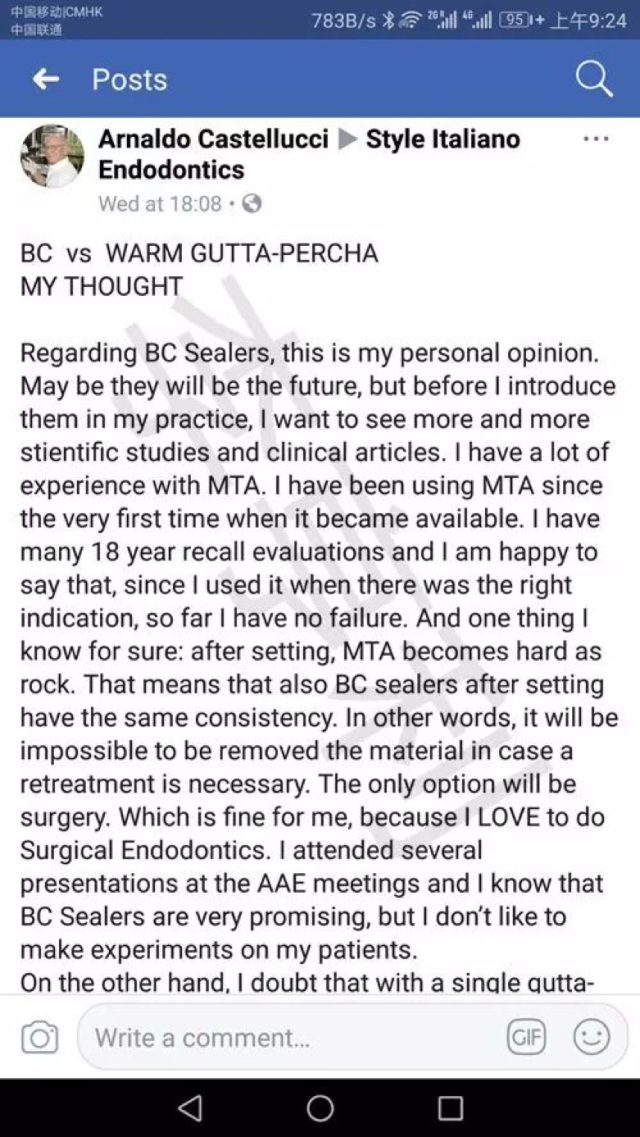Tap the GIF button in comment box

(528, 1038)
